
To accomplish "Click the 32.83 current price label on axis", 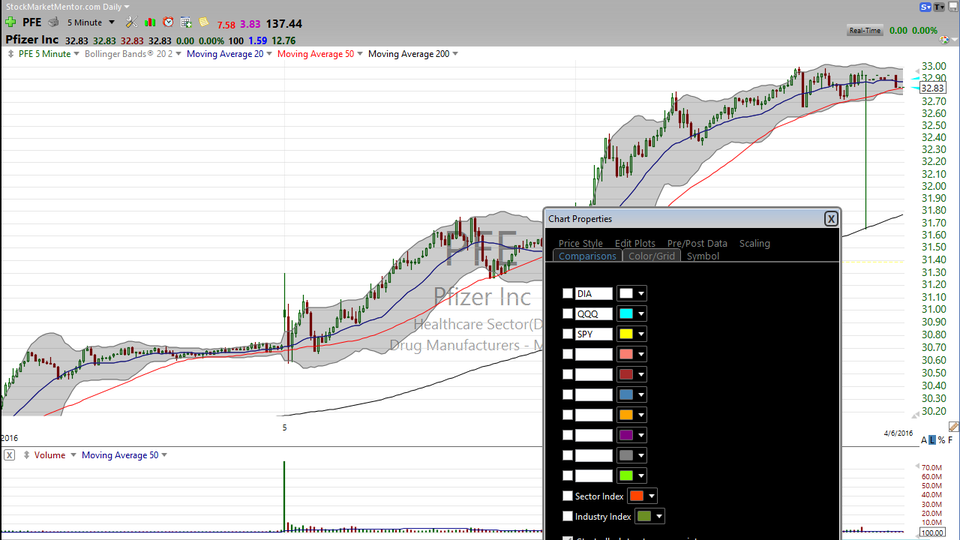I will 932,88.
